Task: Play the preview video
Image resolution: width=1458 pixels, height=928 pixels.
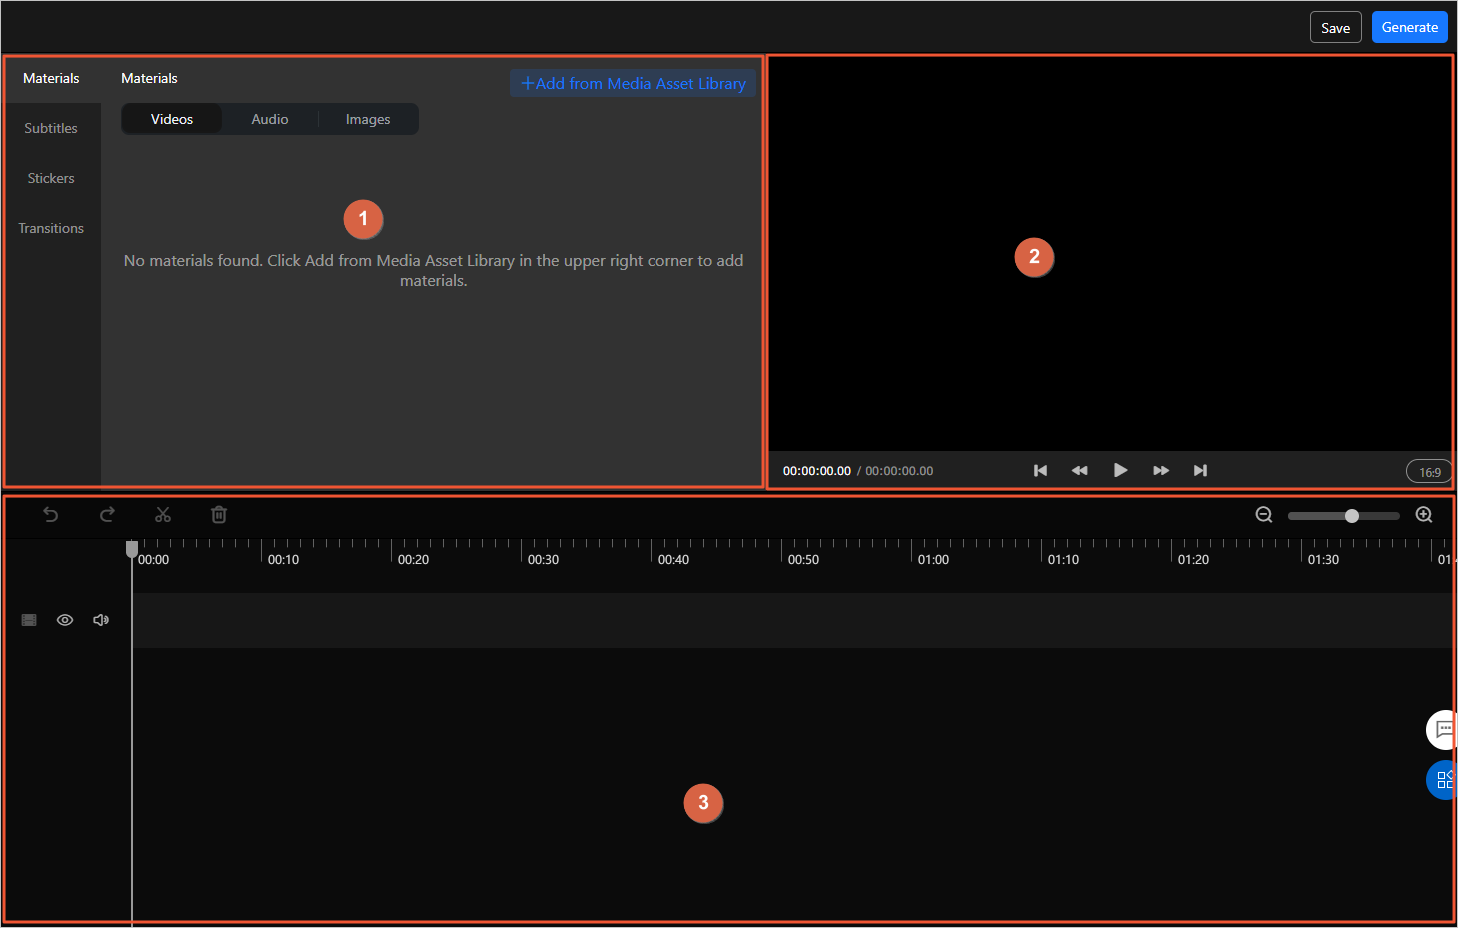Action: [1120, 470]
